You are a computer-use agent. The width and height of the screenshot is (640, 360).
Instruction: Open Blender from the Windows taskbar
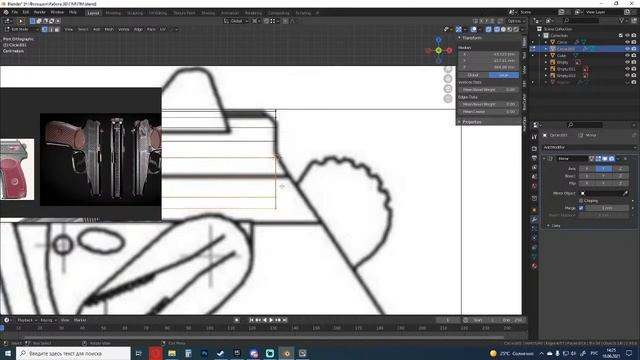click(287, 353)
